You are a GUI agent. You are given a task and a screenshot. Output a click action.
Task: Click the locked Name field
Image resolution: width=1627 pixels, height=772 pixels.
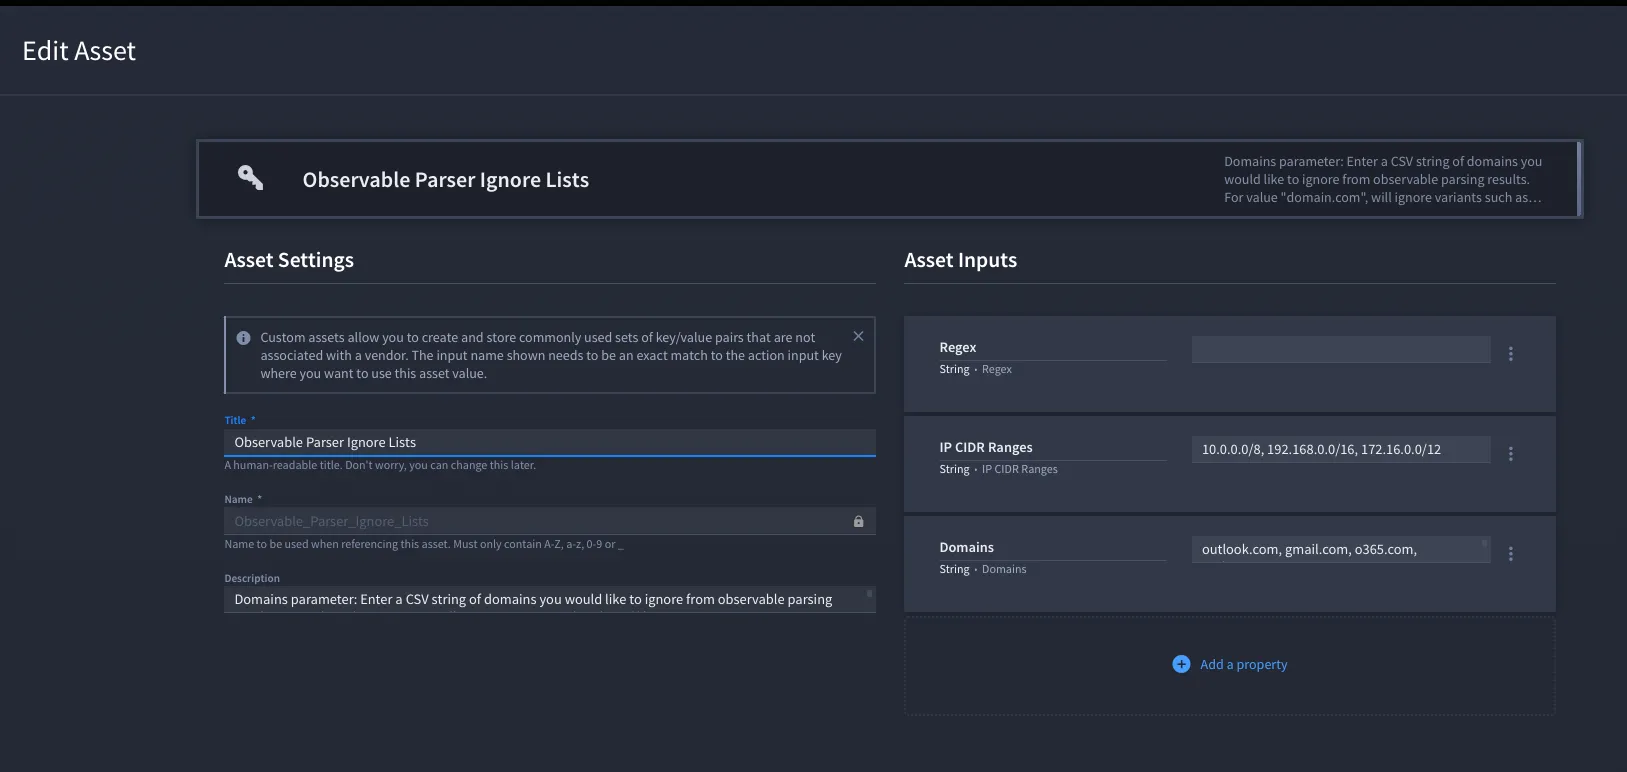tap(550, 521)
